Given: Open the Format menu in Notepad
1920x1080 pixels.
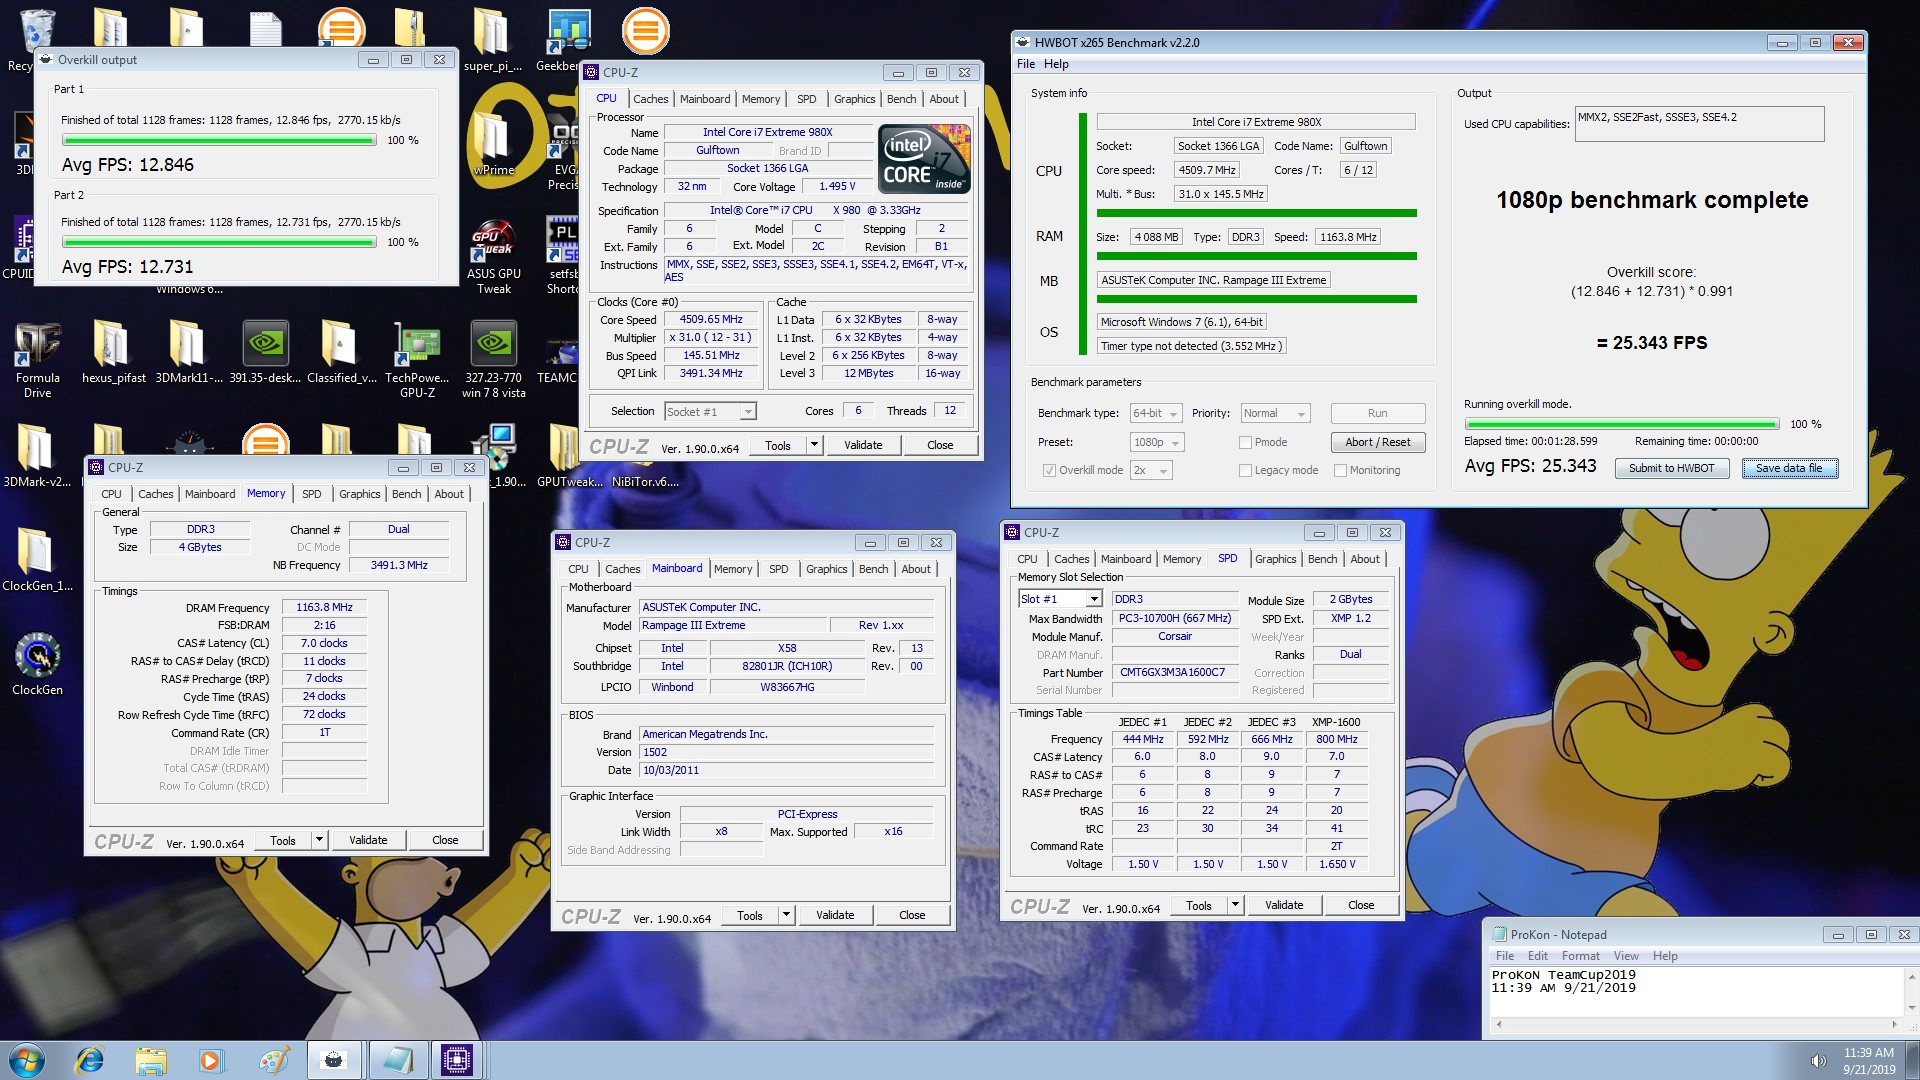Looking at the screenshot, I should pyautogui.click(x=1580, y=956).
